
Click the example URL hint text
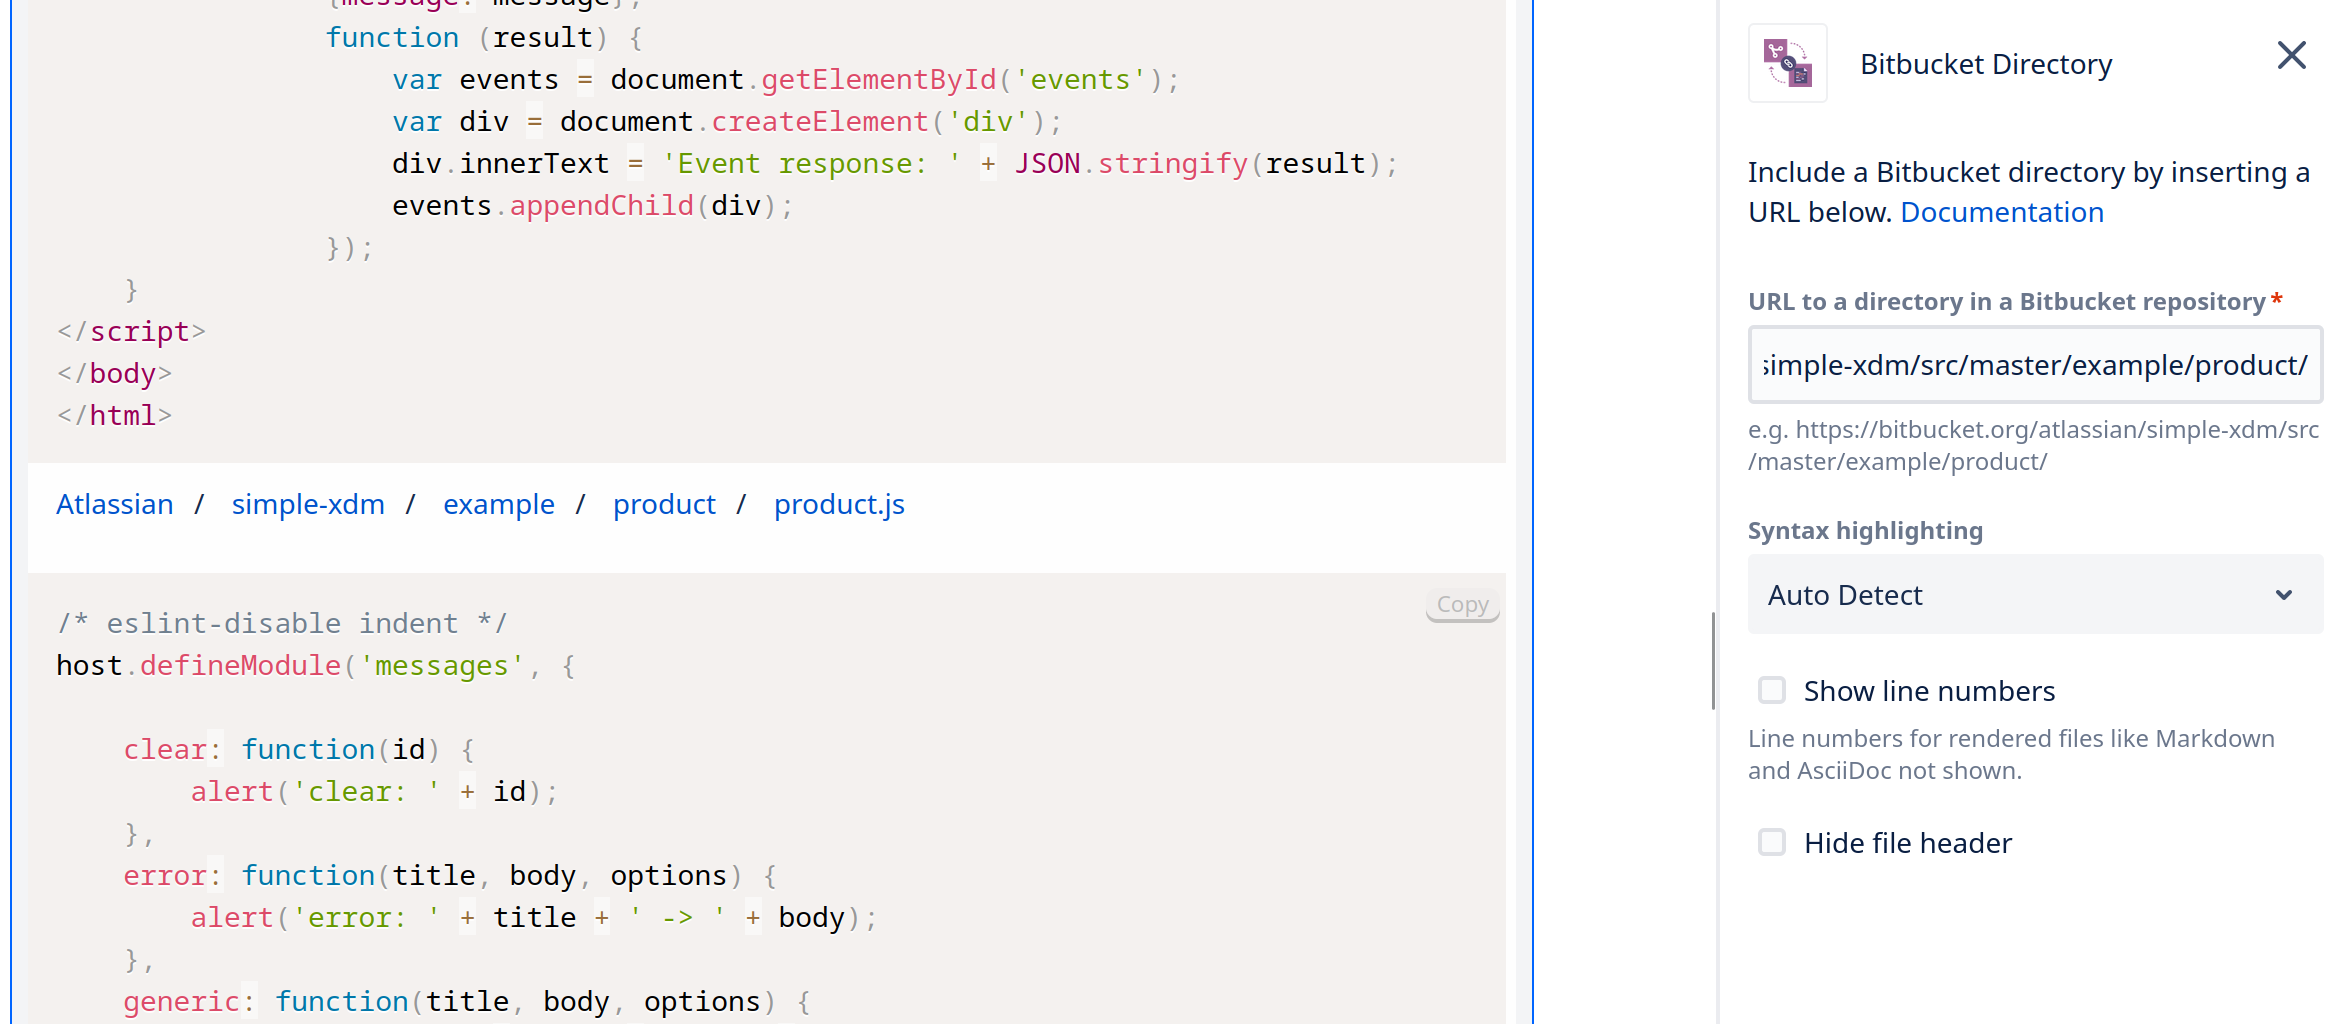coord(2032,446)
